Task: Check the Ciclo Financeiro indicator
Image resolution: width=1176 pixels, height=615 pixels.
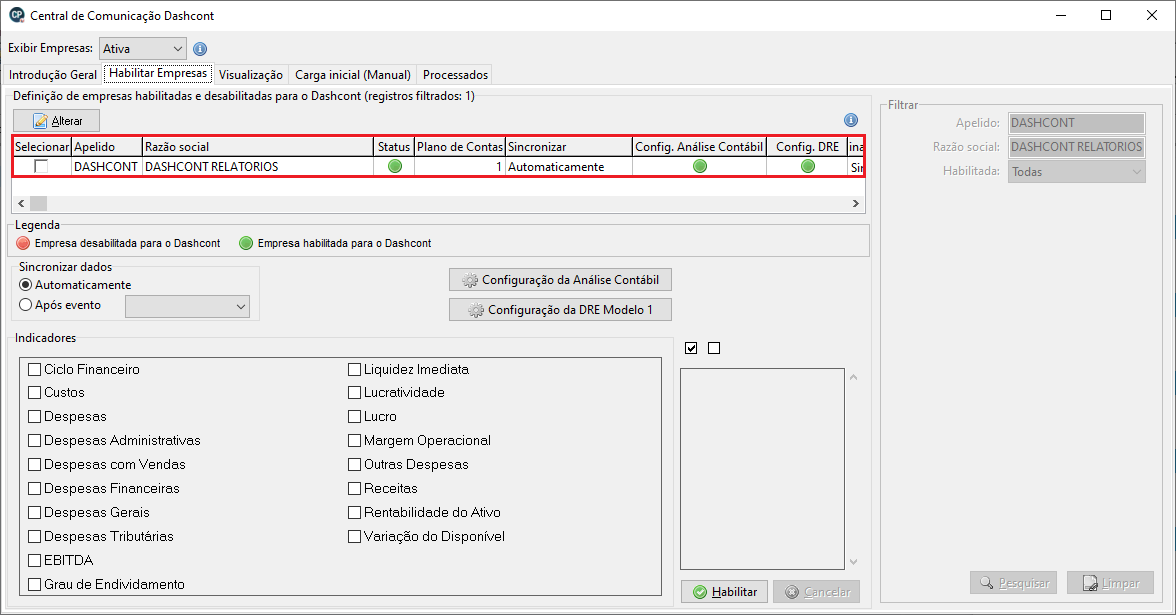Action: tap(34, 370)
